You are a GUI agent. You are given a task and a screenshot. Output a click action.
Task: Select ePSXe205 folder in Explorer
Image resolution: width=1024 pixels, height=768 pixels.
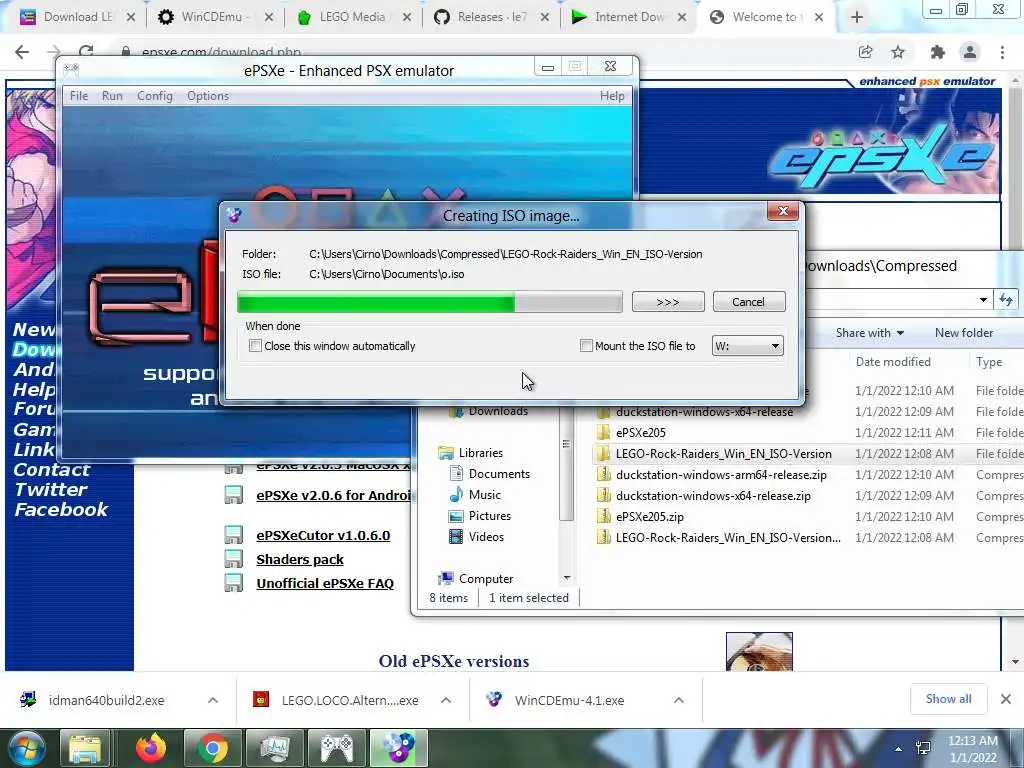[641, 433]
